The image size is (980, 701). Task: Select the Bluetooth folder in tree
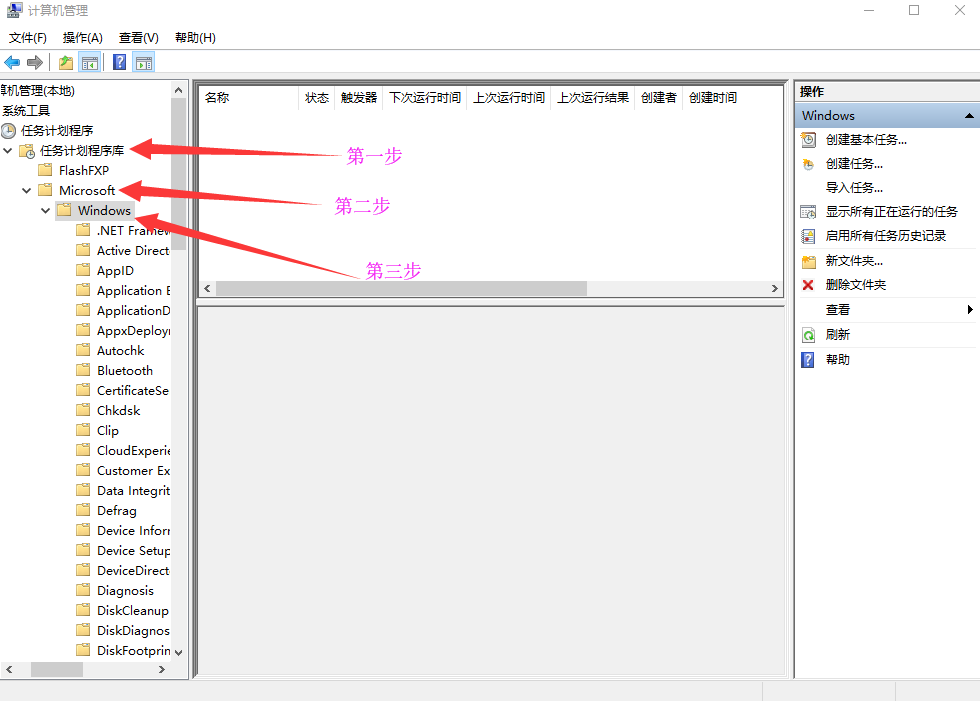click(124, 371)
